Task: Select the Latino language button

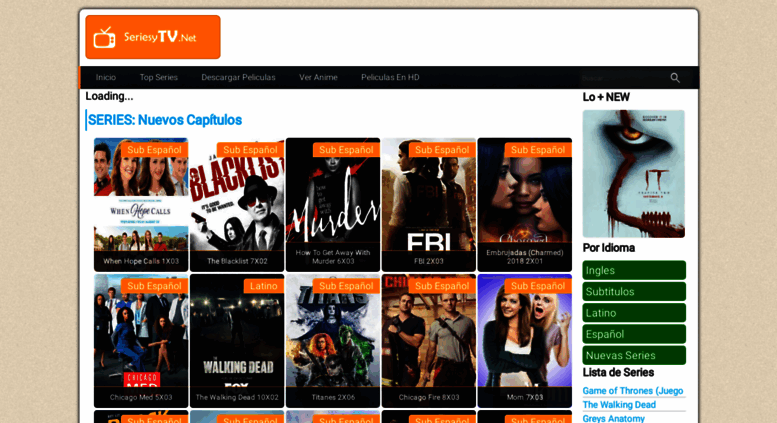Action: (x=634, y=313)
